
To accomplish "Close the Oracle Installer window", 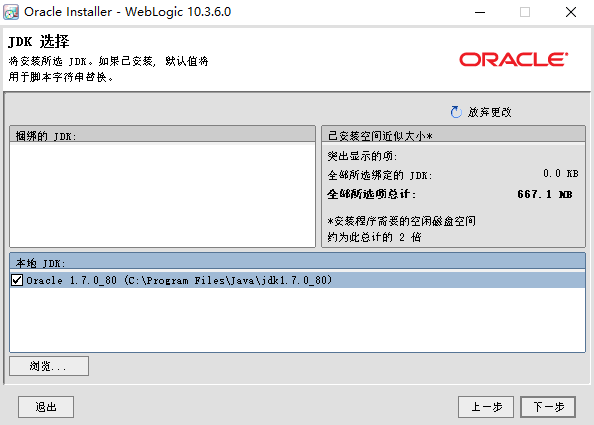I will pyautogui.click(x=571, y=12).
